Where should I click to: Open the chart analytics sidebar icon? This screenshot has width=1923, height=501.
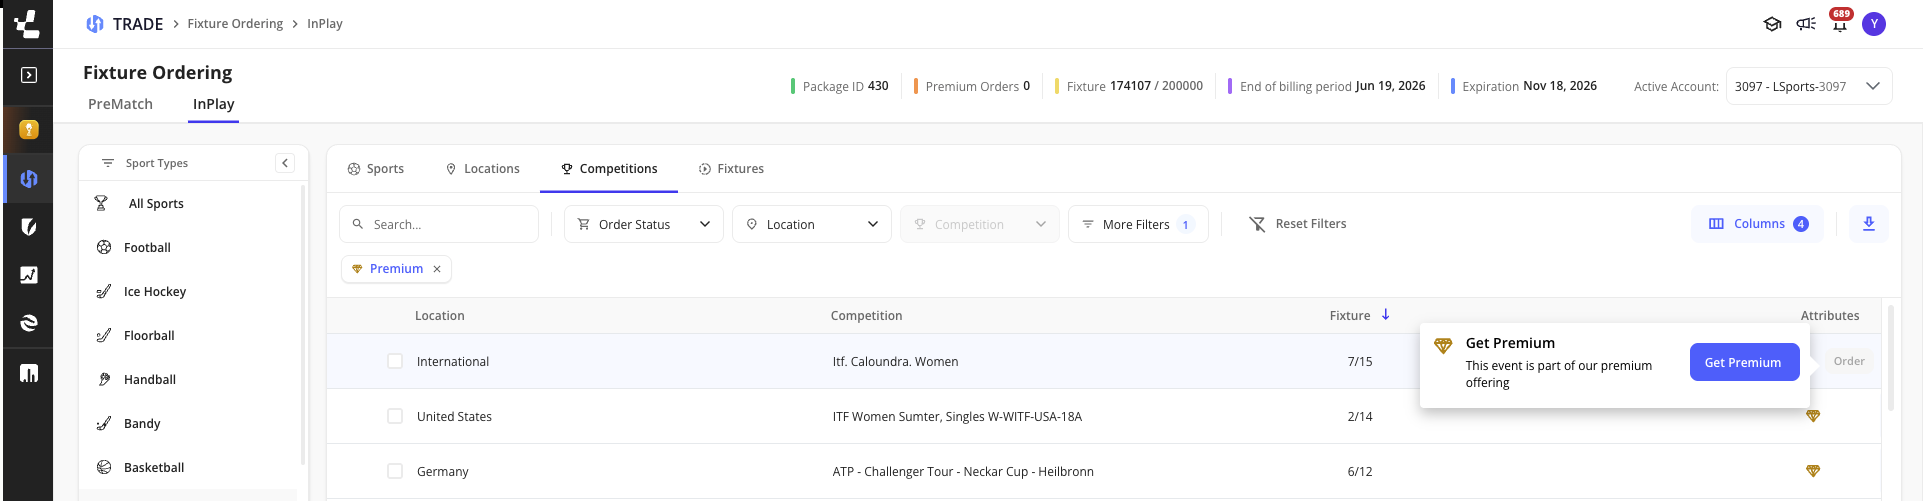29,275
